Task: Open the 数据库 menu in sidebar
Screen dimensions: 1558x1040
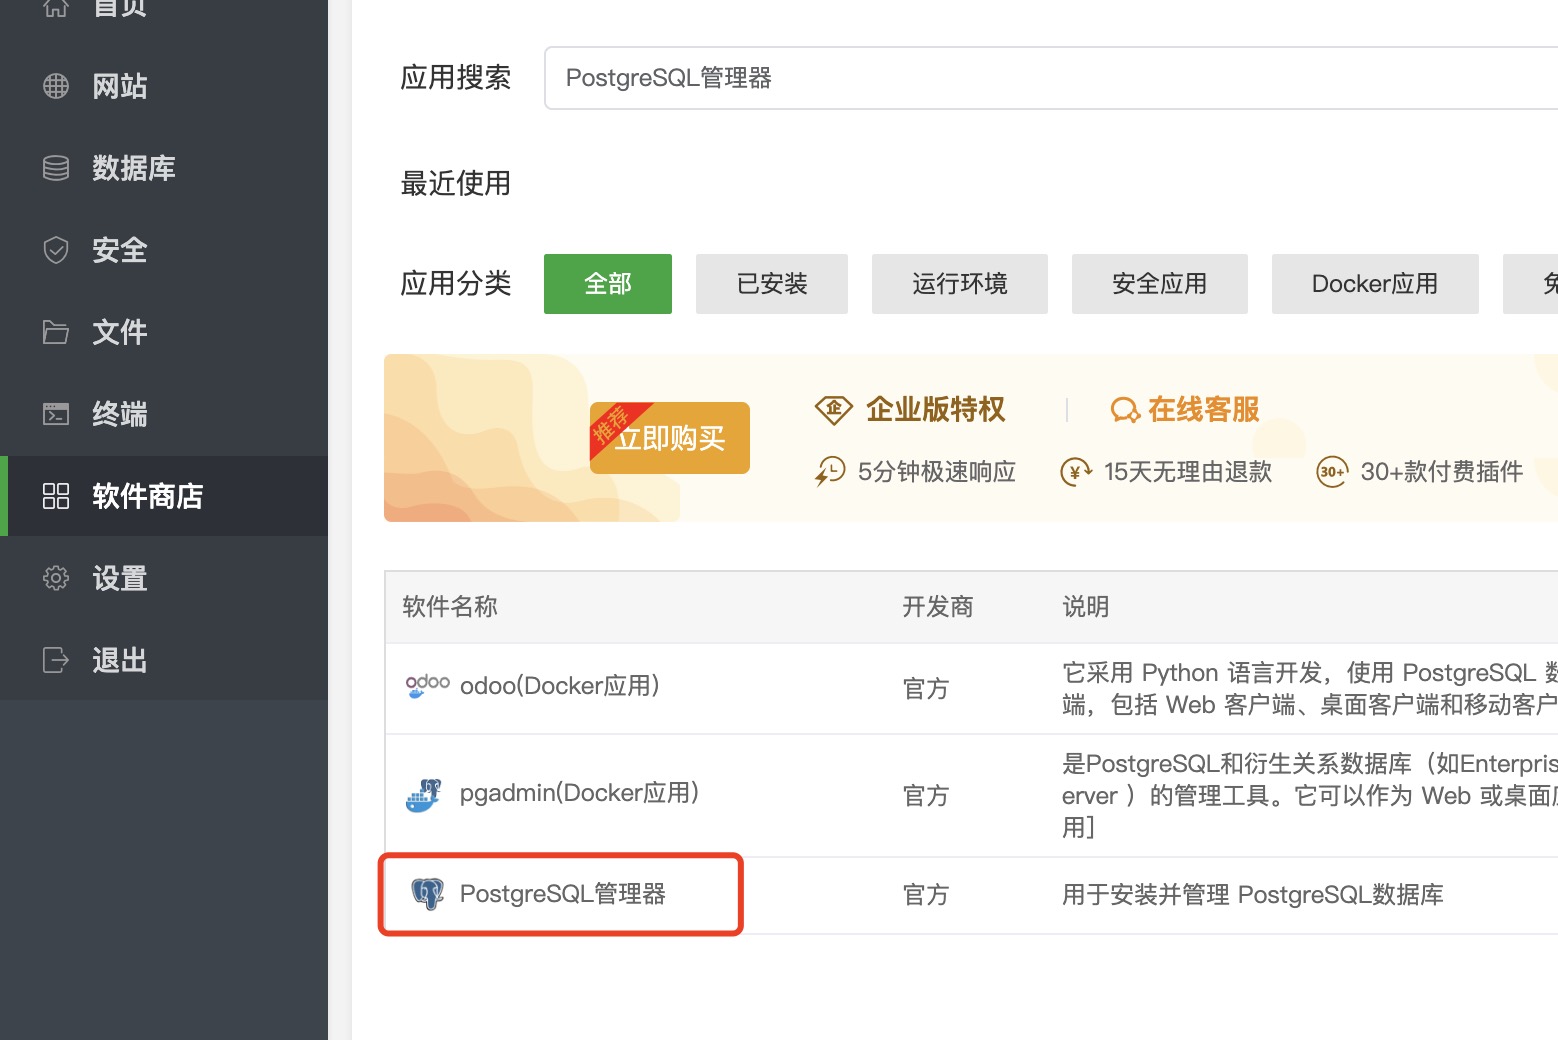Action: (x=164, y=168)
